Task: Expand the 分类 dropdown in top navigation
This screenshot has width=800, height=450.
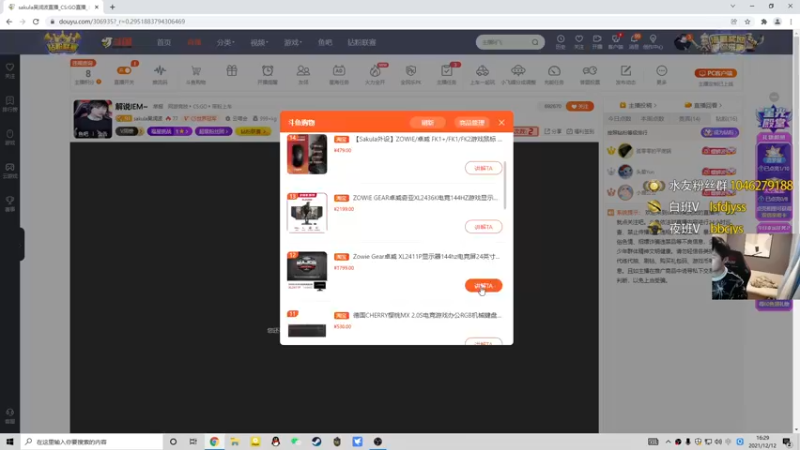Action: point(225,42)
